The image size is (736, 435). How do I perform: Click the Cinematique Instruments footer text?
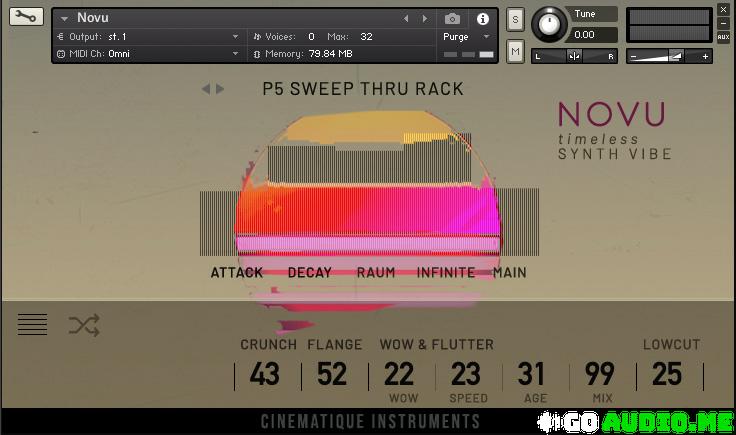(370, 421)
